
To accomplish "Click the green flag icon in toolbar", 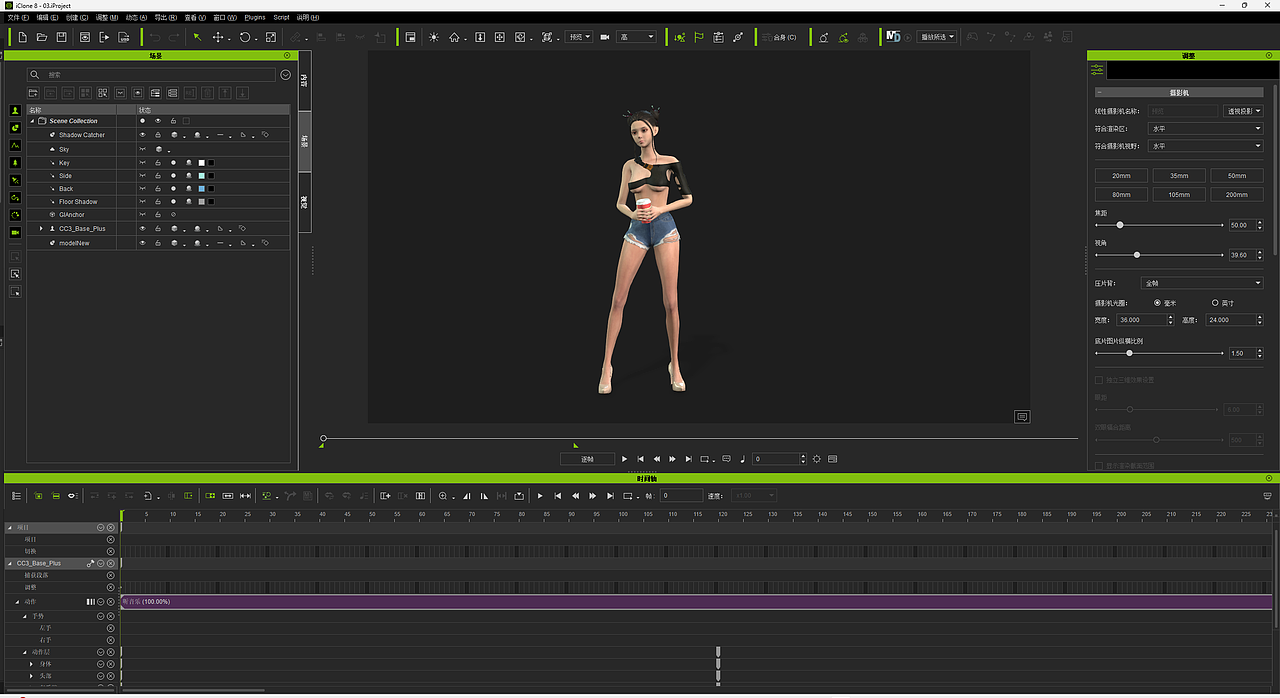I will click(x=699, y=37).
